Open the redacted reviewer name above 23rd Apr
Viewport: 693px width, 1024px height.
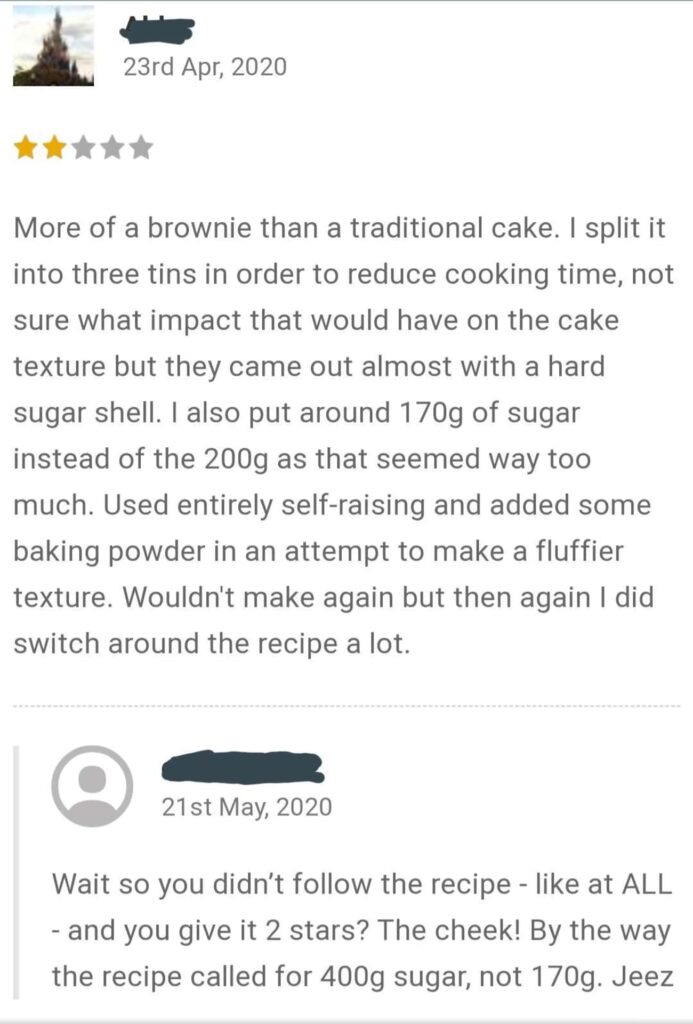(159, 30)
